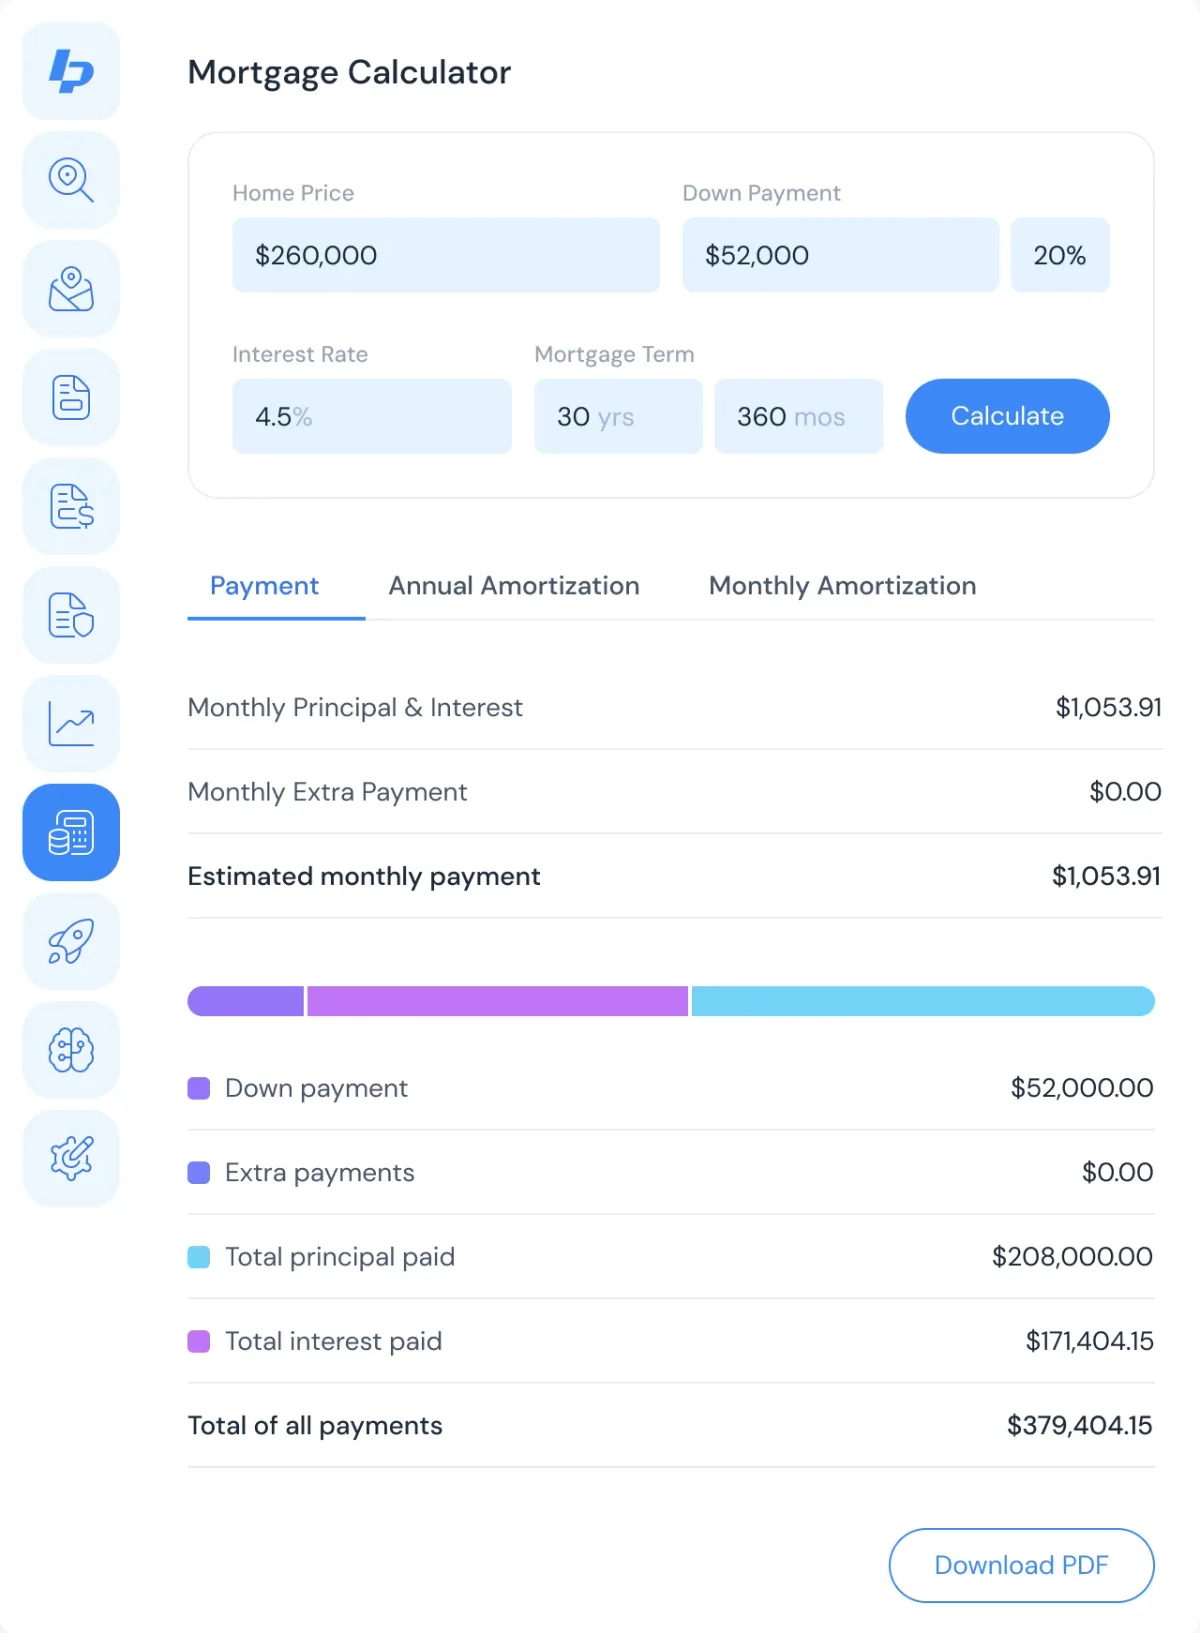Click the Download PDF button
Screen dimensions: 1200x1633
tap(1021, 1565)
